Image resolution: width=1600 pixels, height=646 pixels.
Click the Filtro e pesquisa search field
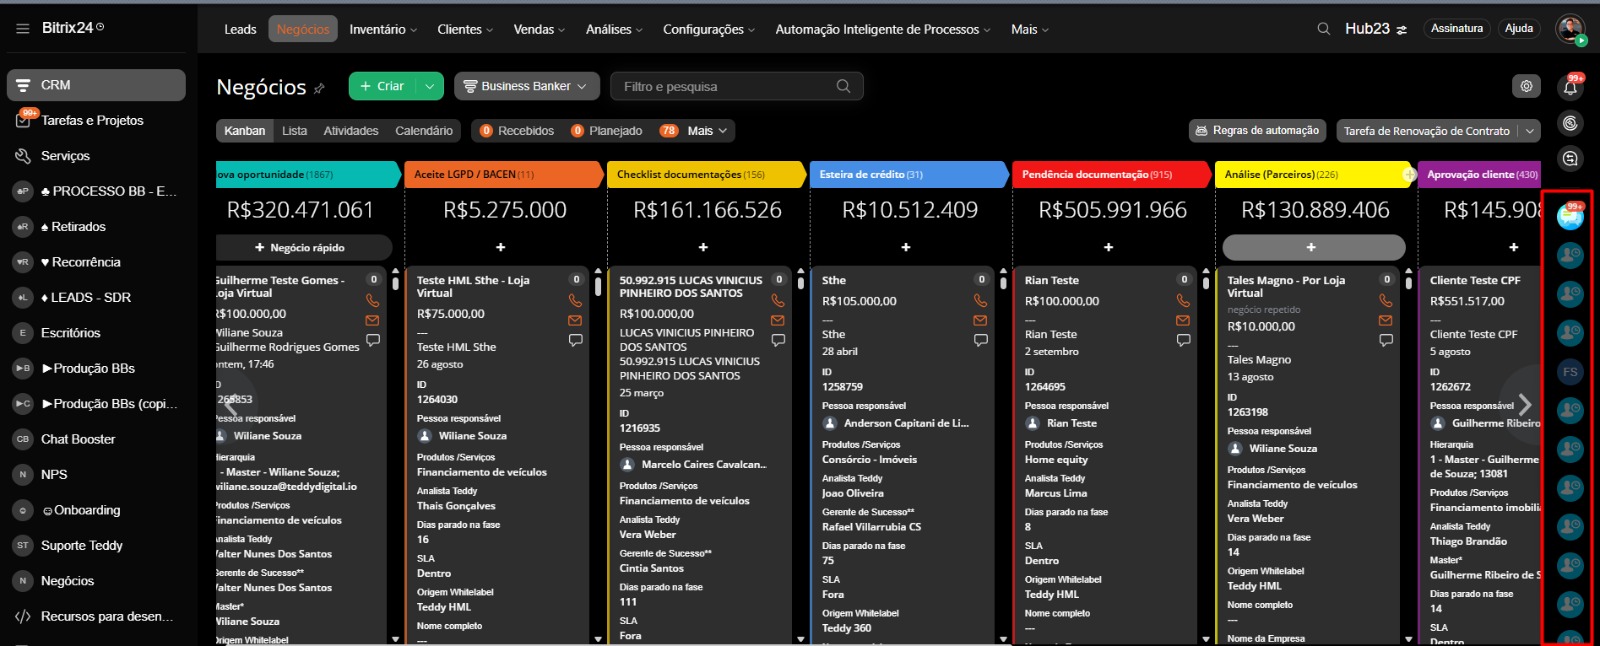[x=725, y=86]
